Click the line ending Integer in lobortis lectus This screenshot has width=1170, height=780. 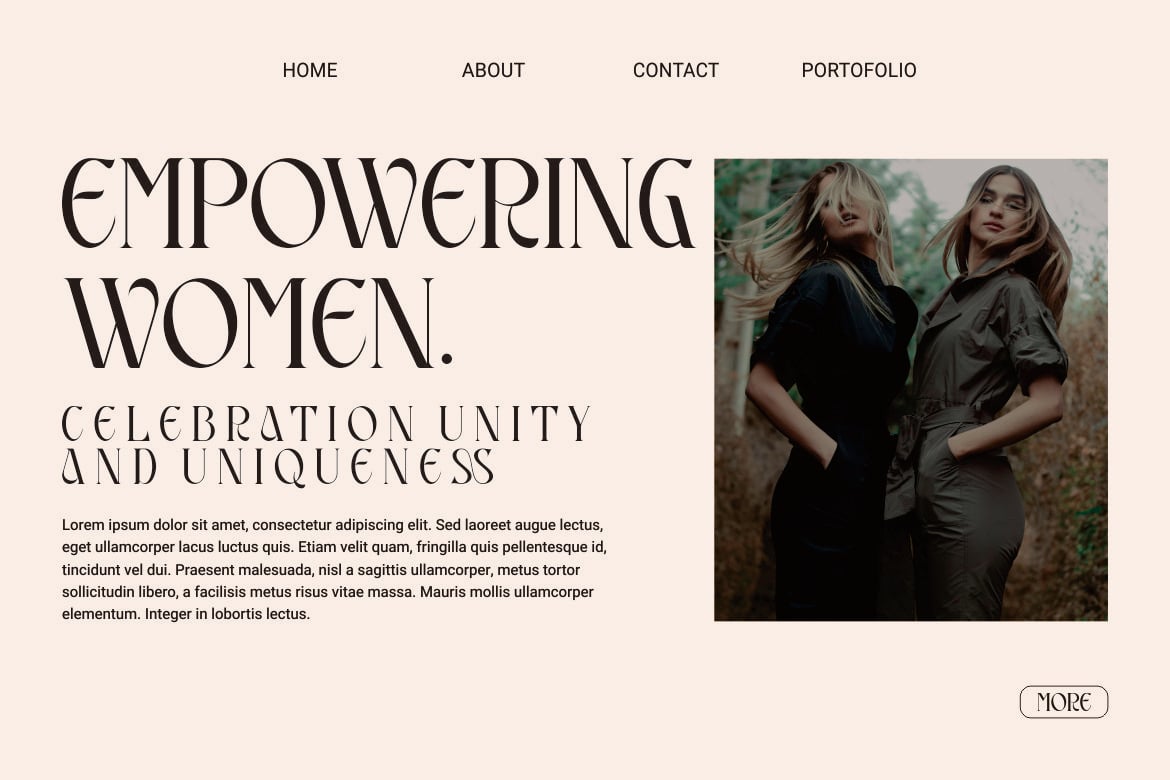click(186, 614)
